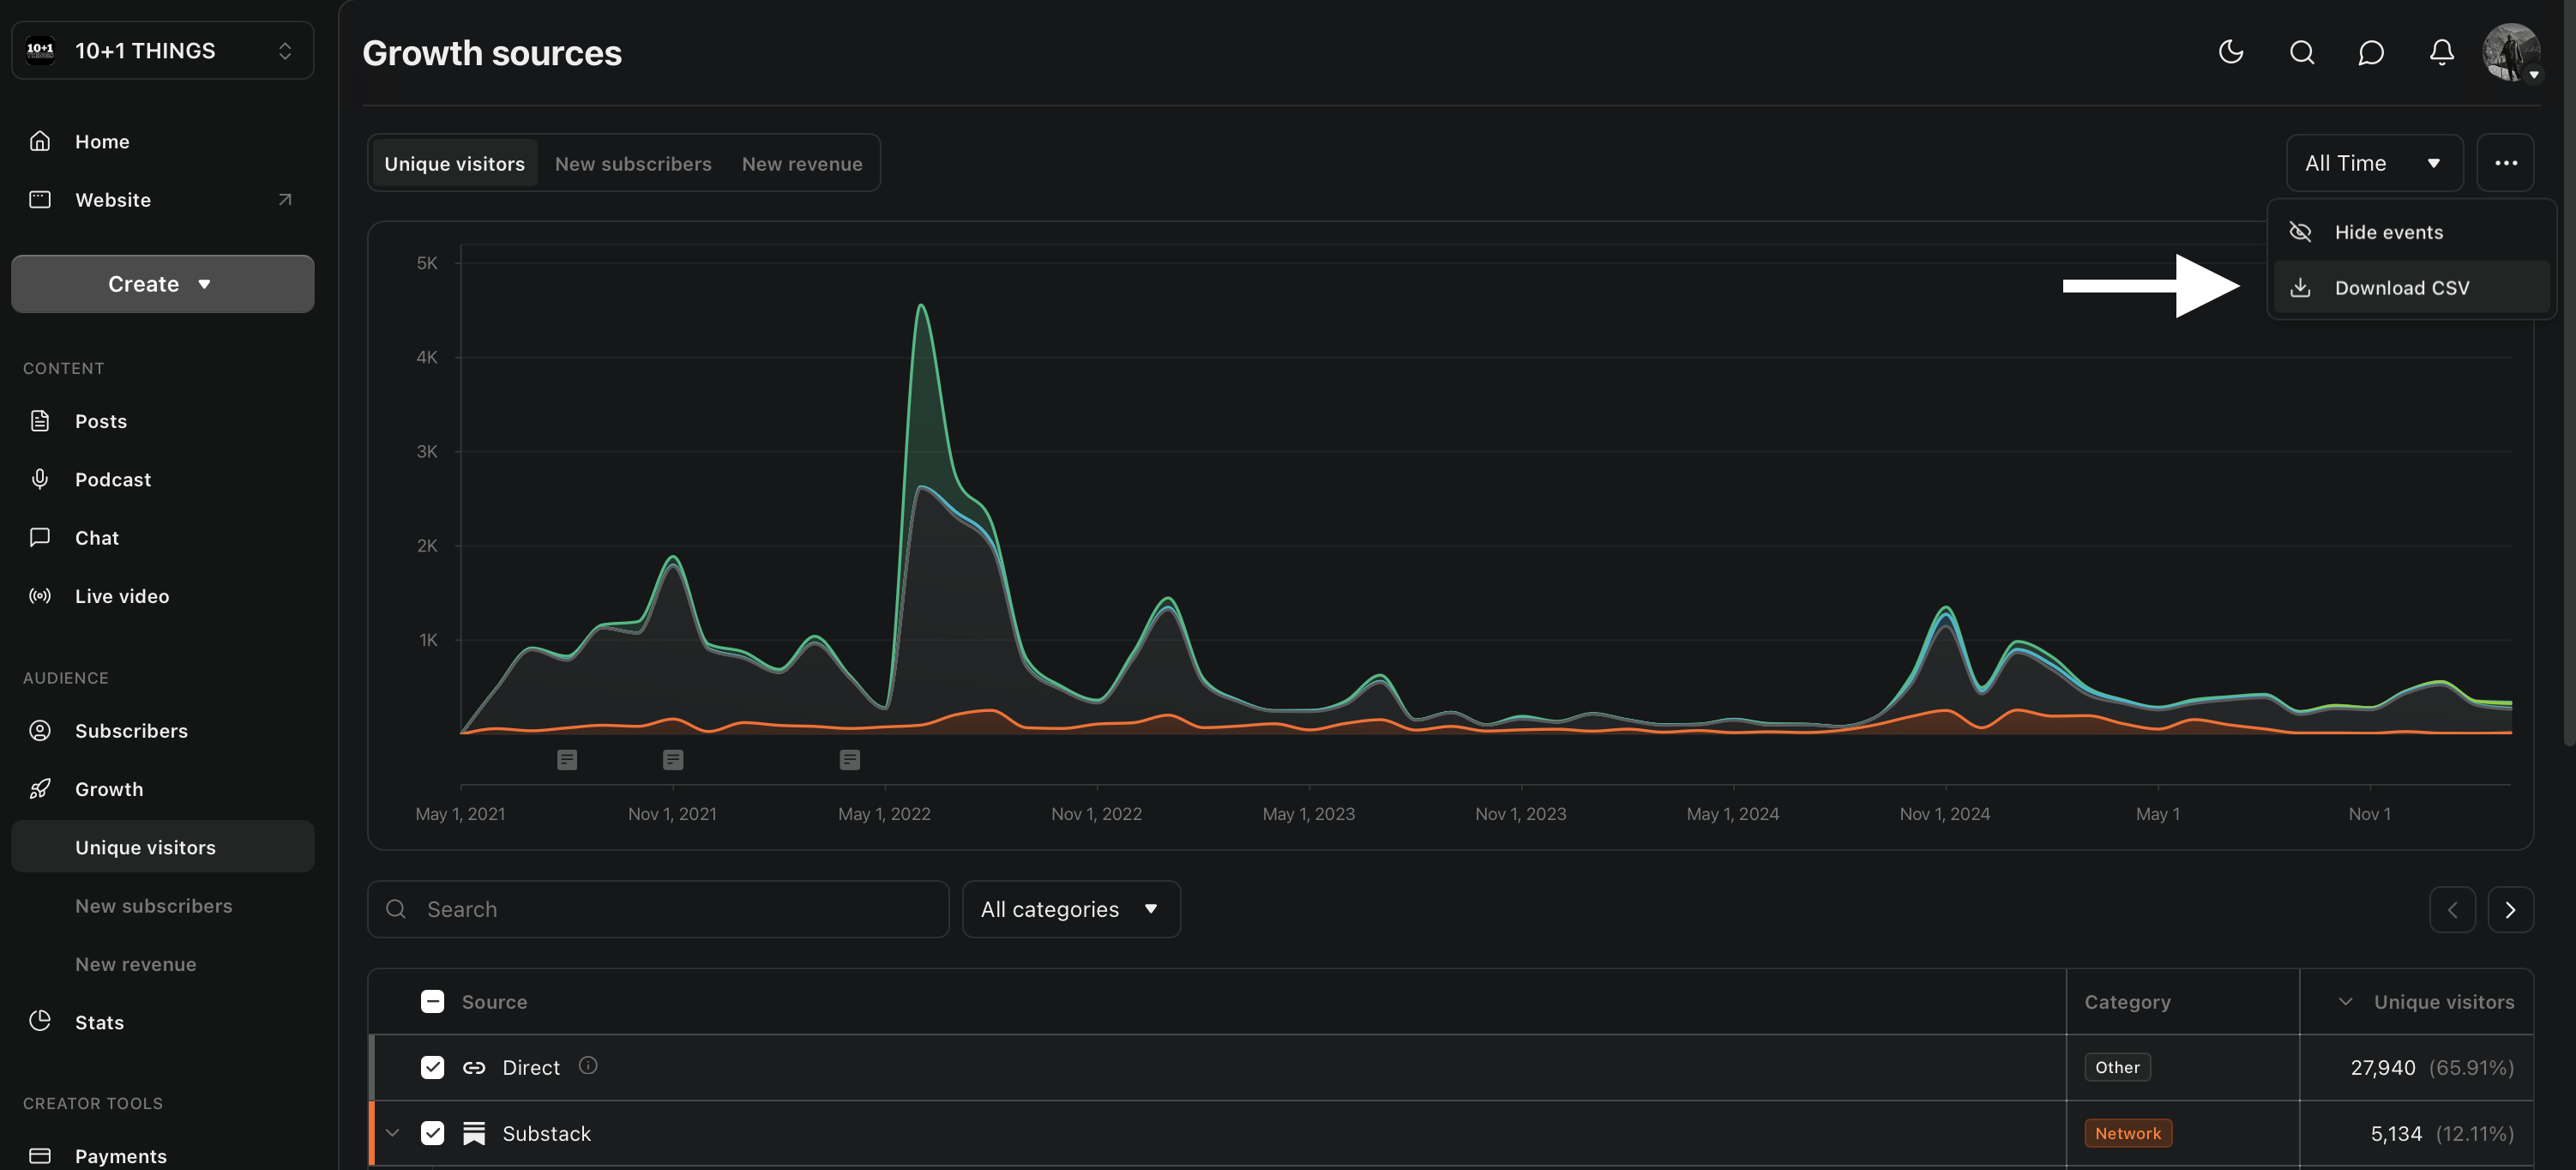Open search using the magnifying glass icon
Image resolution: width=2576 pixels, height=1170 pixels.
click(2301, 52)
